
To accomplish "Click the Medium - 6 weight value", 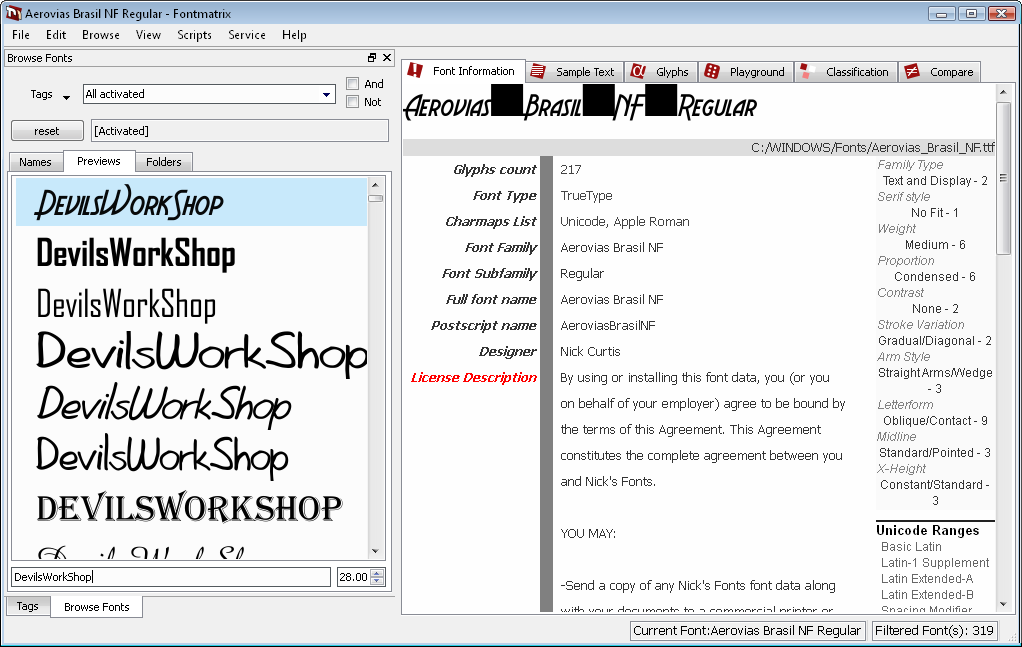I will (935, 245).
